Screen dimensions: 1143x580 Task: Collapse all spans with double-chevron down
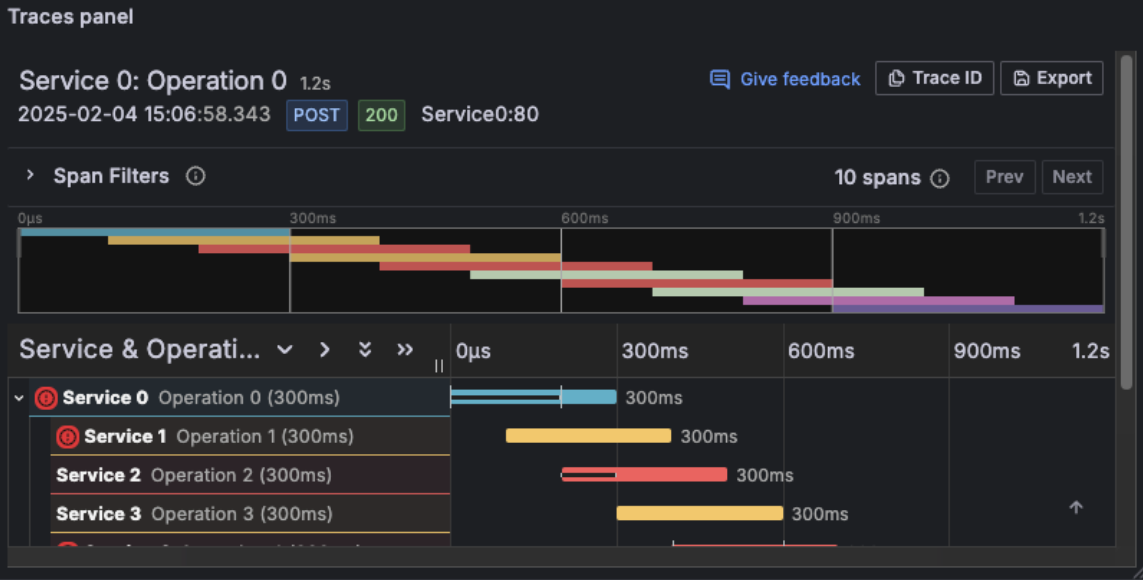(x=365, y=349)
